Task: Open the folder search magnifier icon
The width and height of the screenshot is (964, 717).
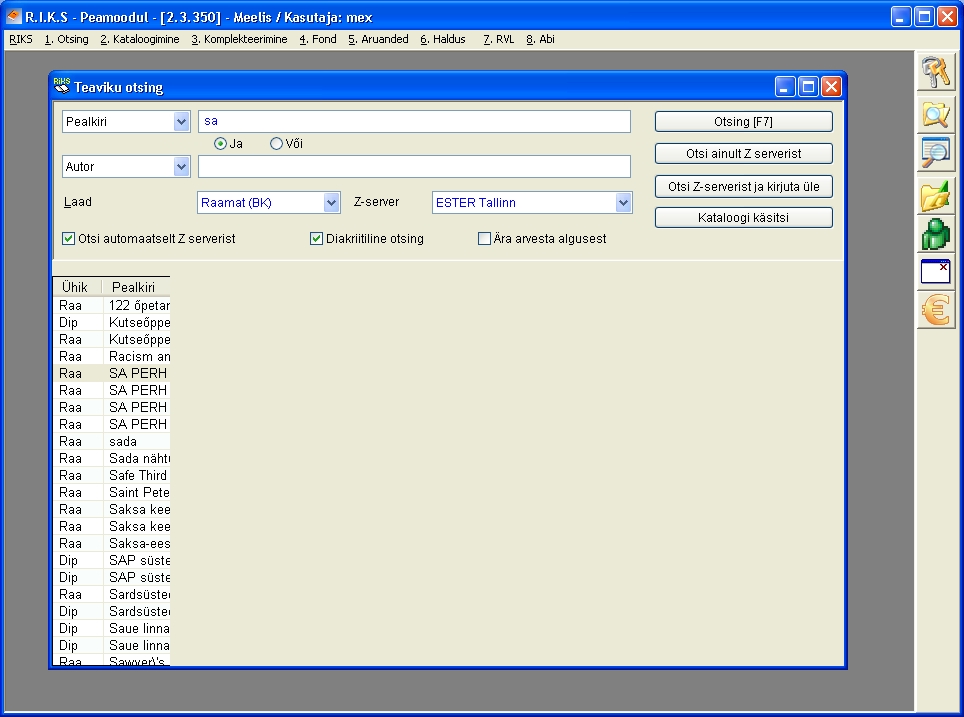Action: coord(936,114)
